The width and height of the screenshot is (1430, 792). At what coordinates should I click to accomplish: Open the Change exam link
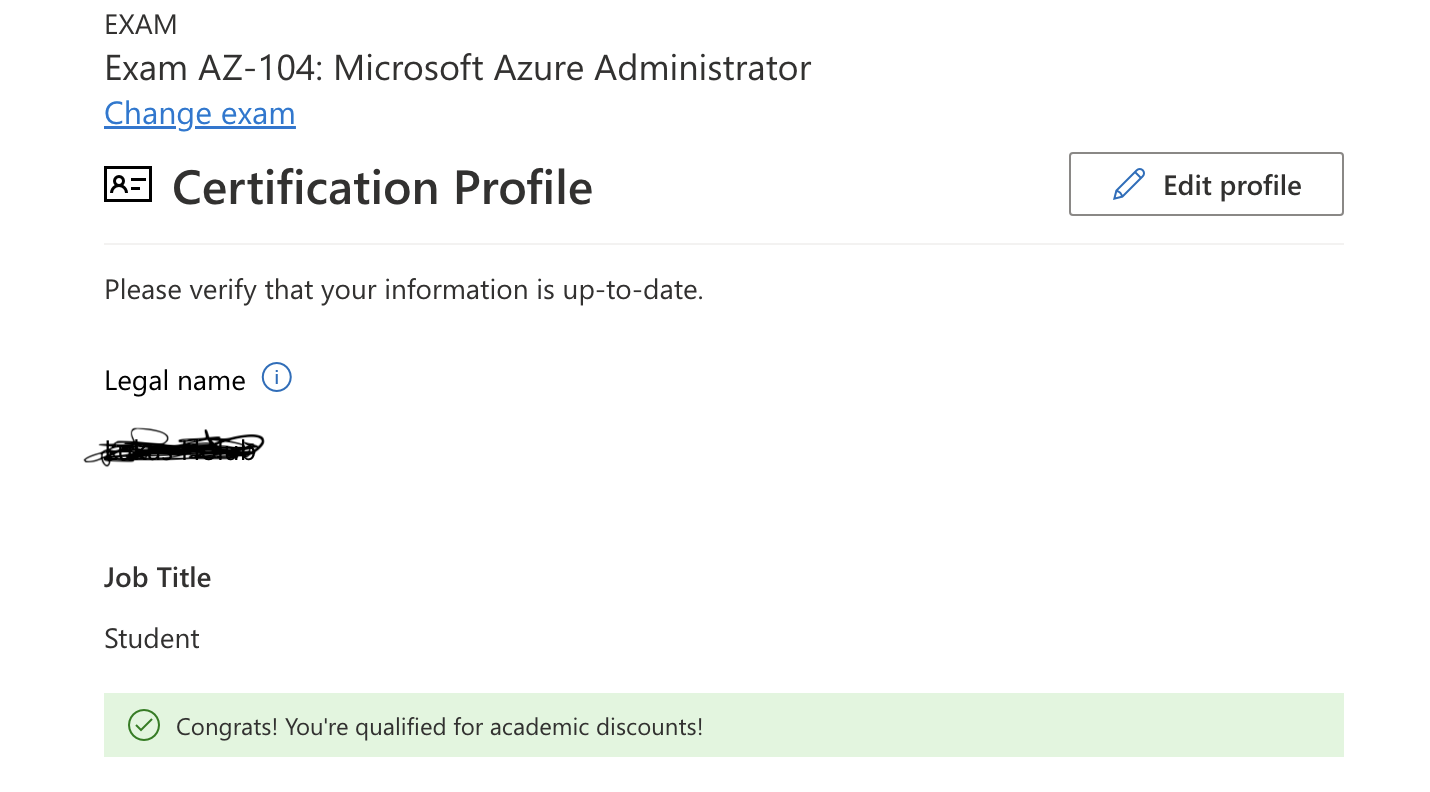click(200, 114)
